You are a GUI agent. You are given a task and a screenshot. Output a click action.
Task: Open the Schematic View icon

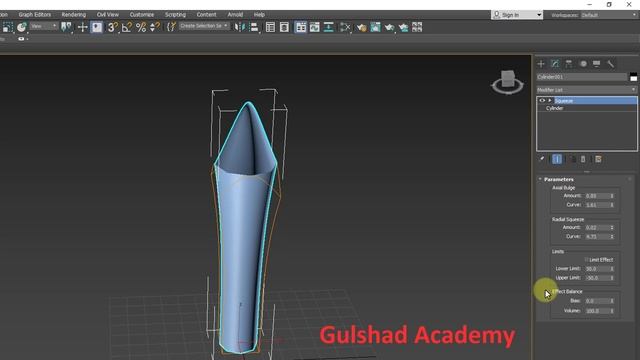click(329, 27)
